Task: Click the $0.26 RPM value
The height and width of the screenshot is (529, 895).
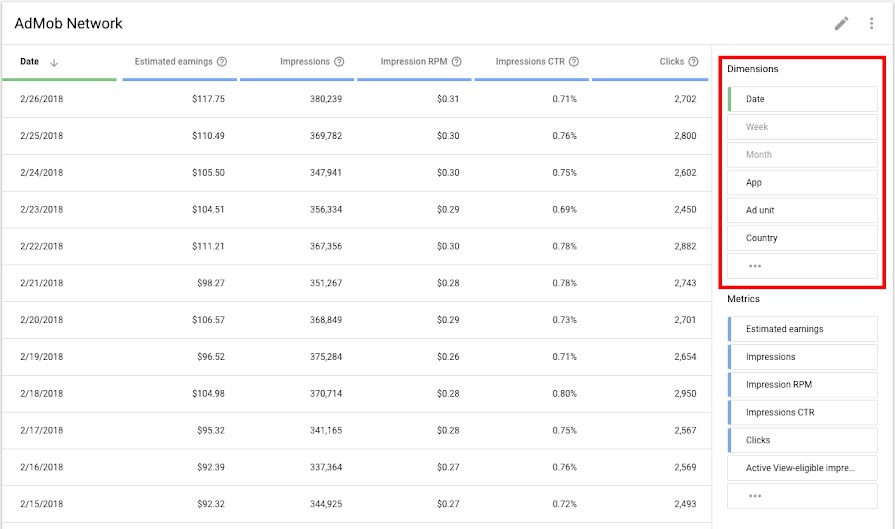Action: (x=448, y=357)
